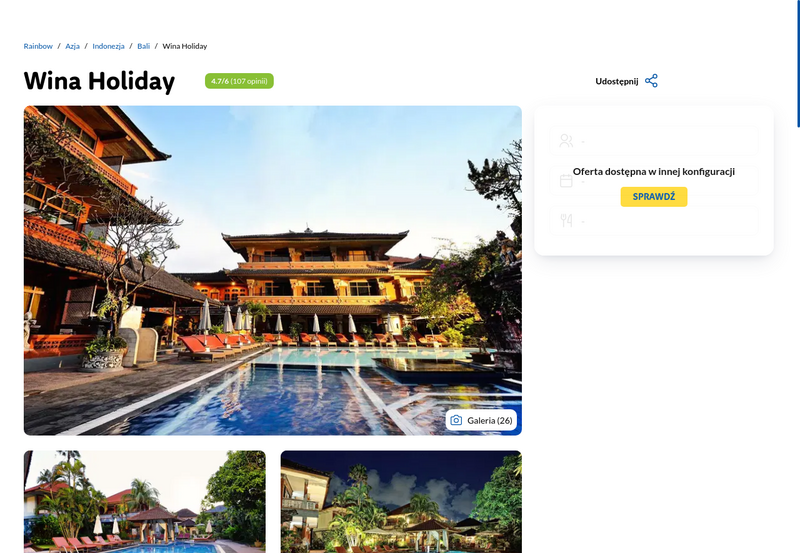Click the guests person icon in the booking panel

(566, 141)
